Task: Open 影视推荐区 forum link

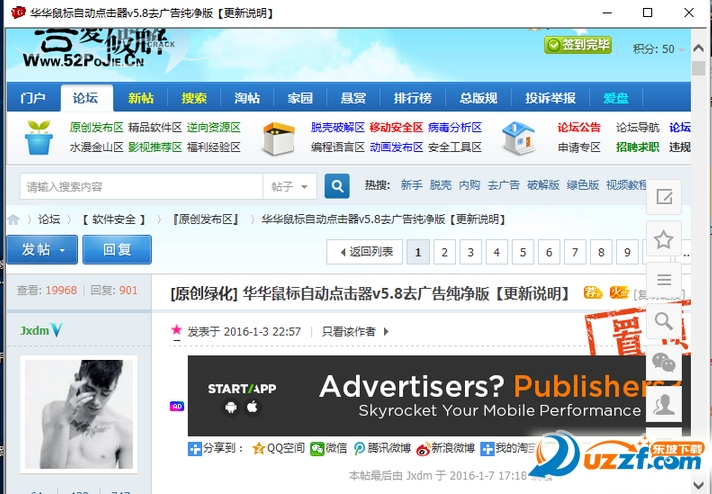Action: click(x=155, y=147)
